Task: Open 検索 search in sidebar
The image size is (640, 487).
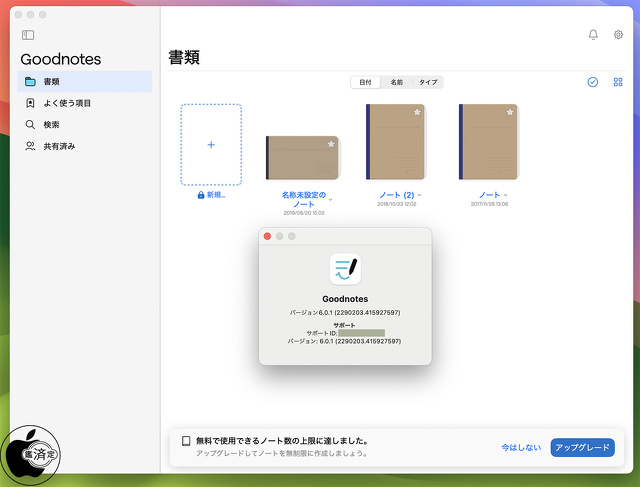Action: tap(85, 125)
